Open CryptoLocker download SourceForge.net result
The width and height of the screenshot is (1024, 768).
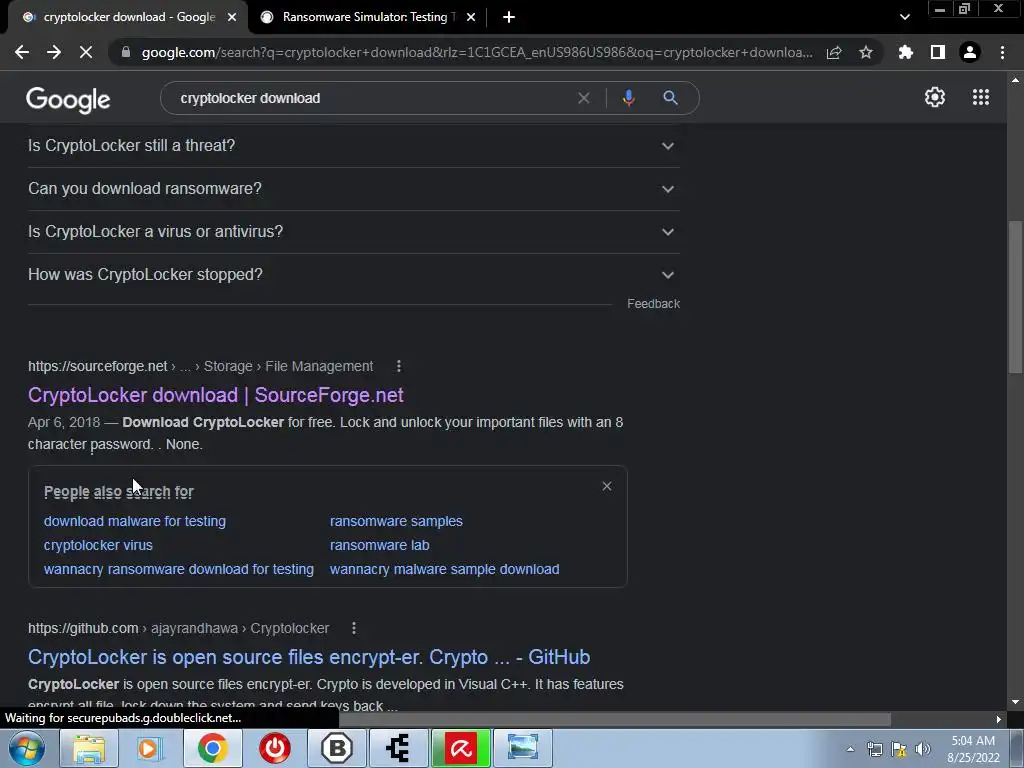[x=216, y=395]
